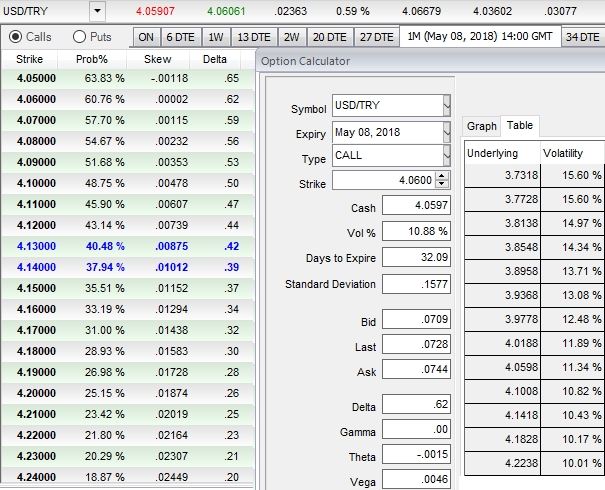This screenshot has height=490, width=605.
Task: Select the 6 DTE expiry tab
Action: (x=181, y=37)
